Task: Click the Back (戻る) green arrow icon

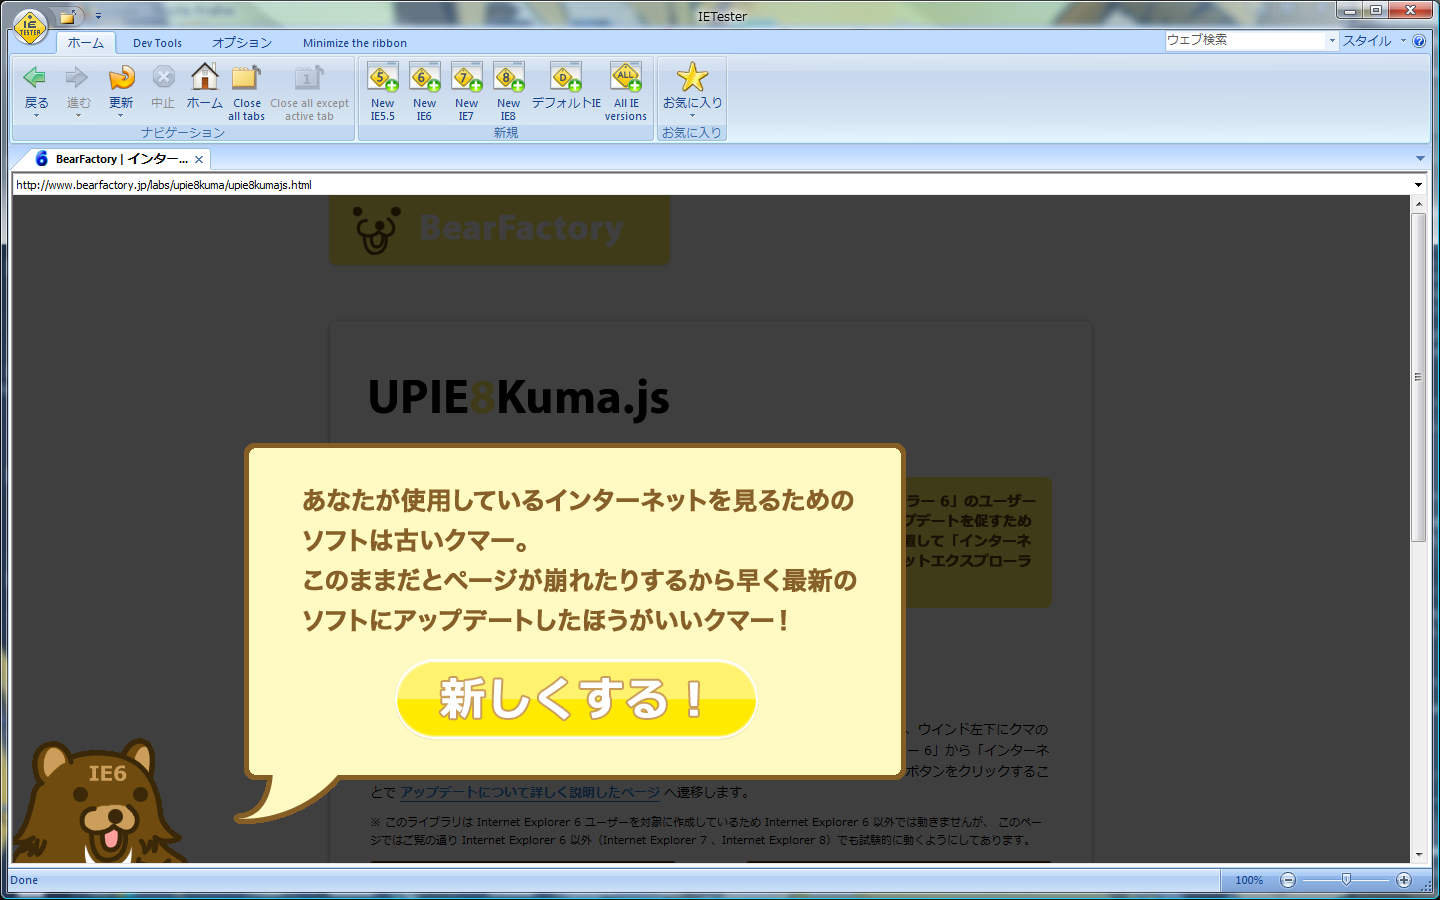Action: pos(36,78)
